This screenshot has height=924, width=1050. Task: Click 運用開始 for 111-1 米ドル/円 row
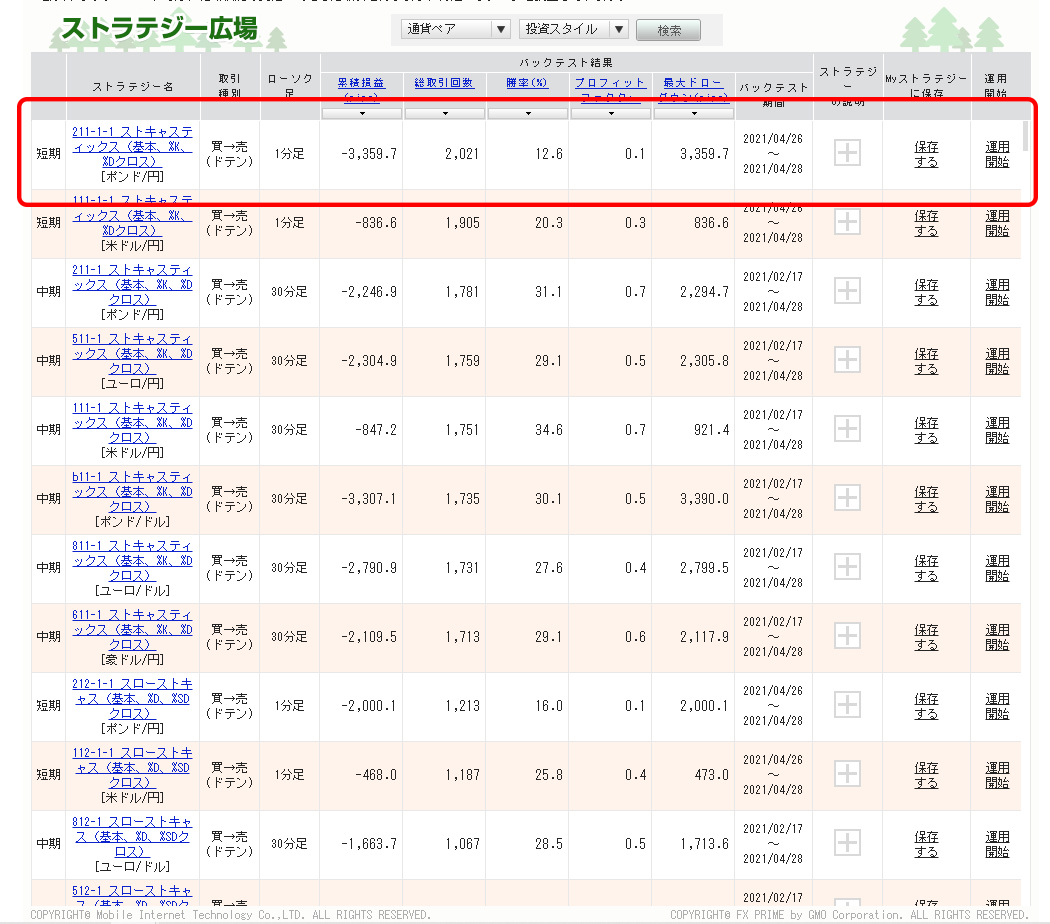click(997, 430)
